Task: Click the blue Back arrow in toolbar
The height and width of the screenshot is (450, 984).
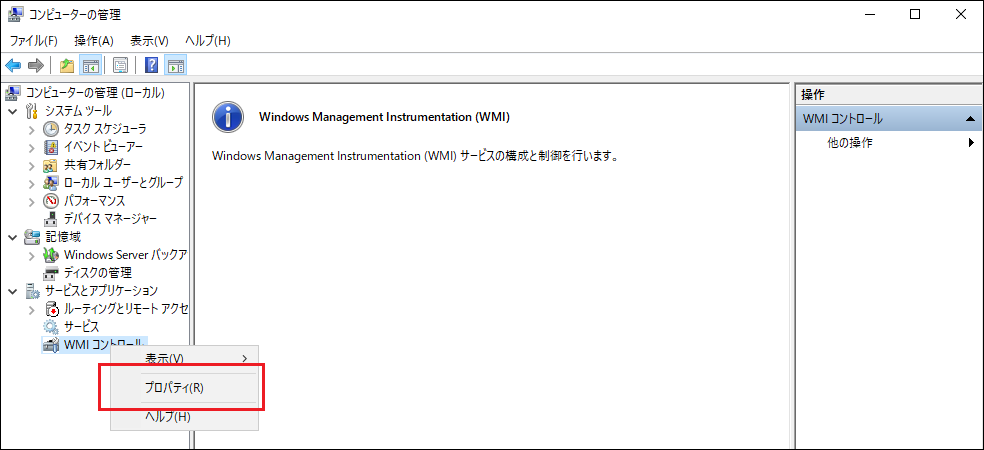Action: pyautogui.click(x=13, y=66)
